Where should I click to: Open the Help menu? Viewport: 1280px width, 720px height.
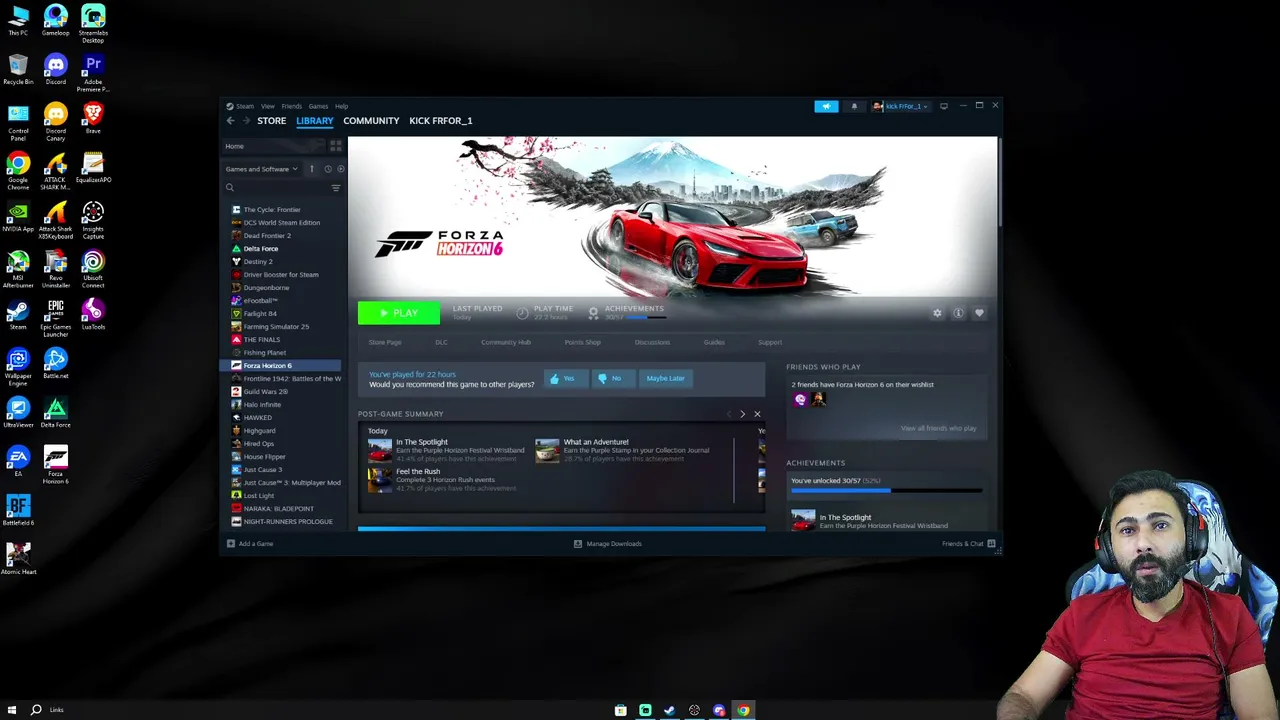pos(341,106)
